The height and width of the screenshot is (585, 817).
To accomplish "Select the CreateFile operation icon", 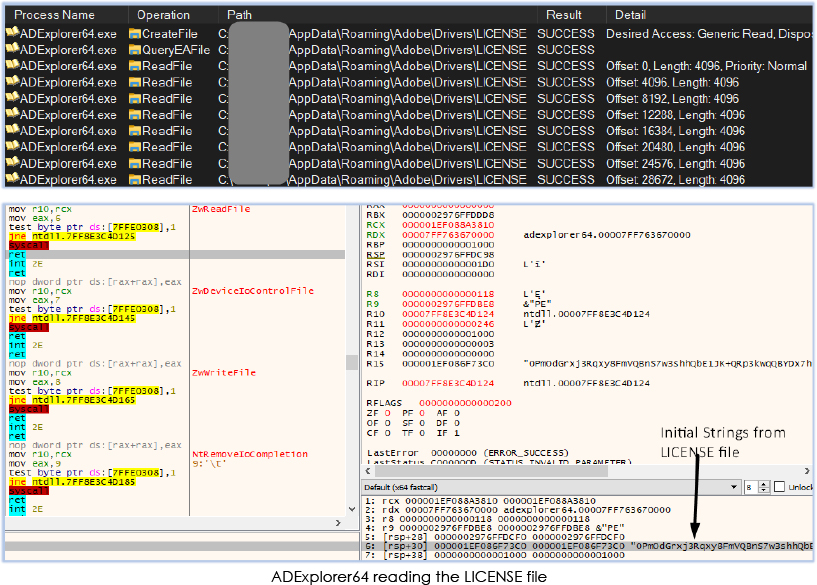I will (135, 34).
